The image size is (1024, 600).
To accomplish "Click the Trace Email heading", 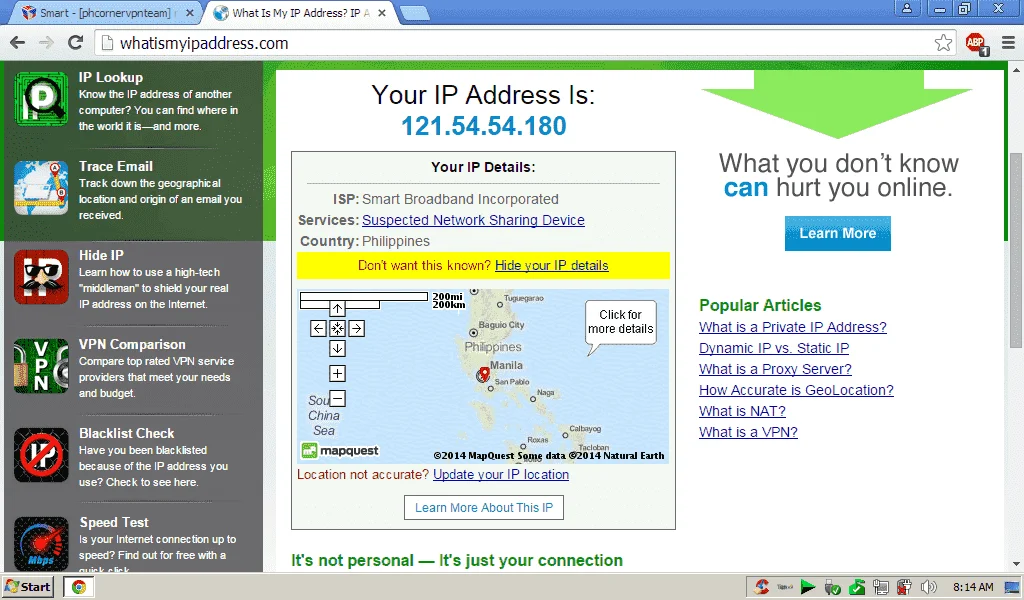I will [116, 166].
